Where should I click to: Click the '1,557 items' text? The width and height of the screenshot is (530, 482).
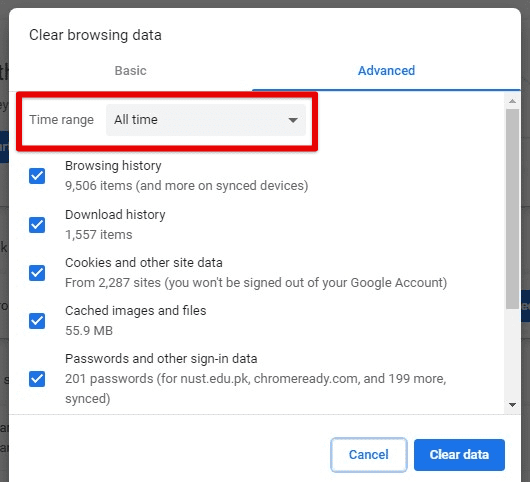tap(99, 235)
